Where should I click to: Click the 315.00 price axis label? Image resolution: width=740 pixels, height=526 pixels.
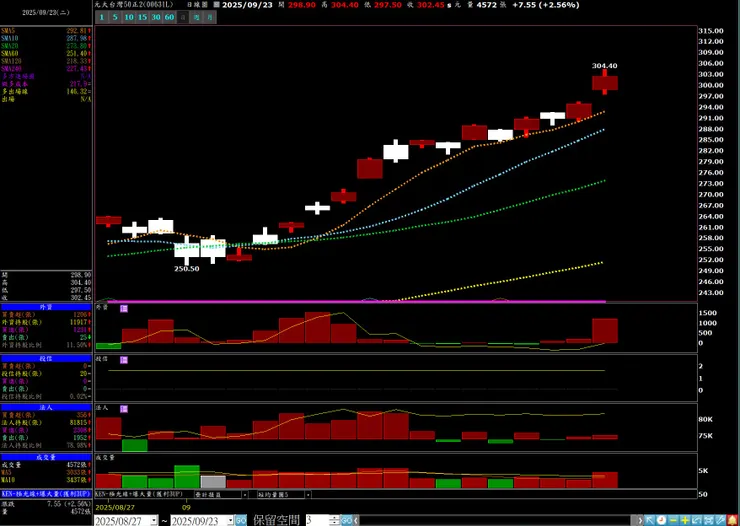click(711, 31)
